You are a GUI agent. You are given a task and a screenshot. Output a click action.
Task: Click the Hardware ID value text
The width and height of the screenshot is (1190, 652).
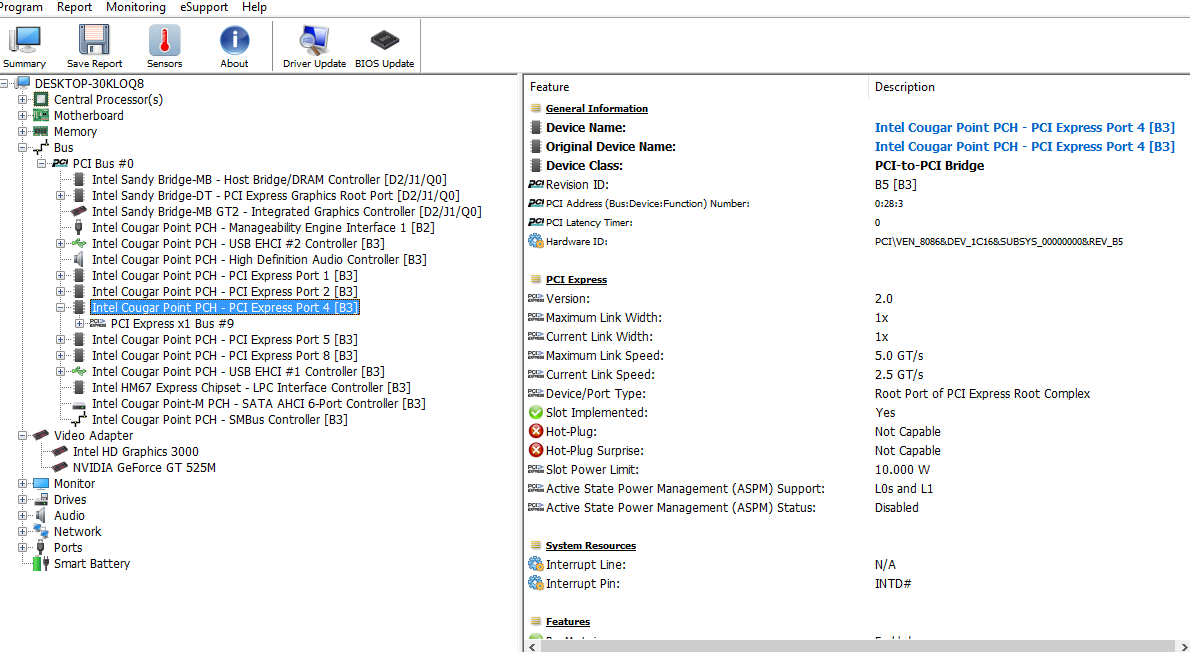pos(999,241)
